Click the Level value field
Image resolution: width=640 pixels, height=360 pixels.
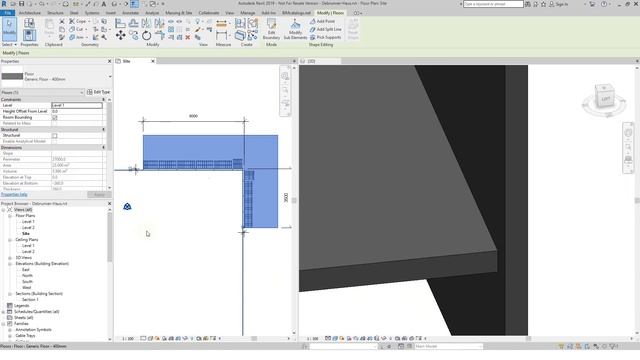tap(77, 105)
